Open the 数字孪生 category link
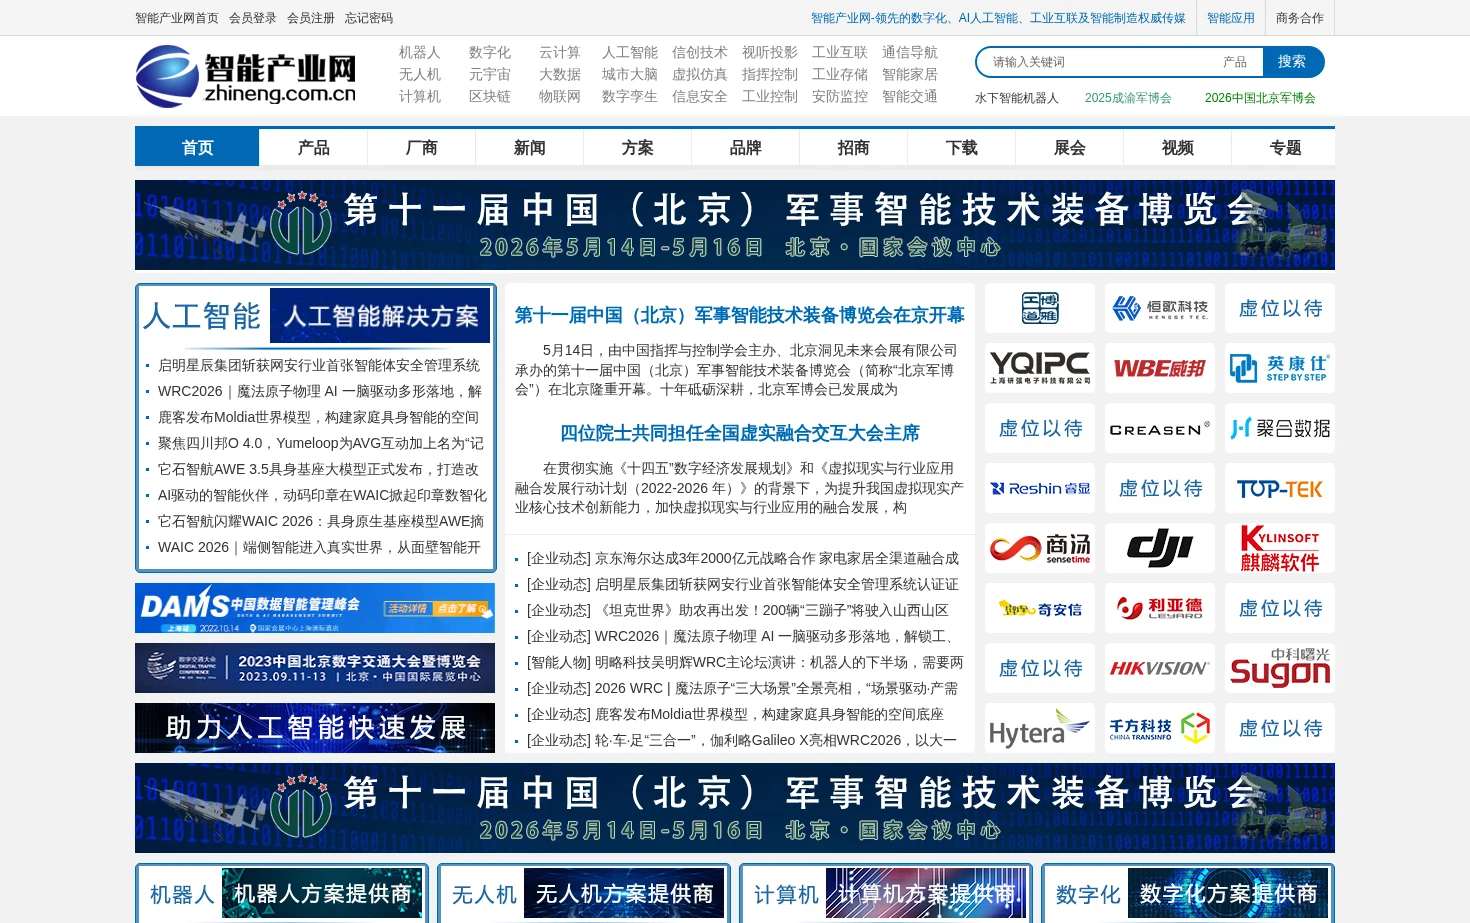The height and width of the screenshot is (923, 1470). (630, 96)
